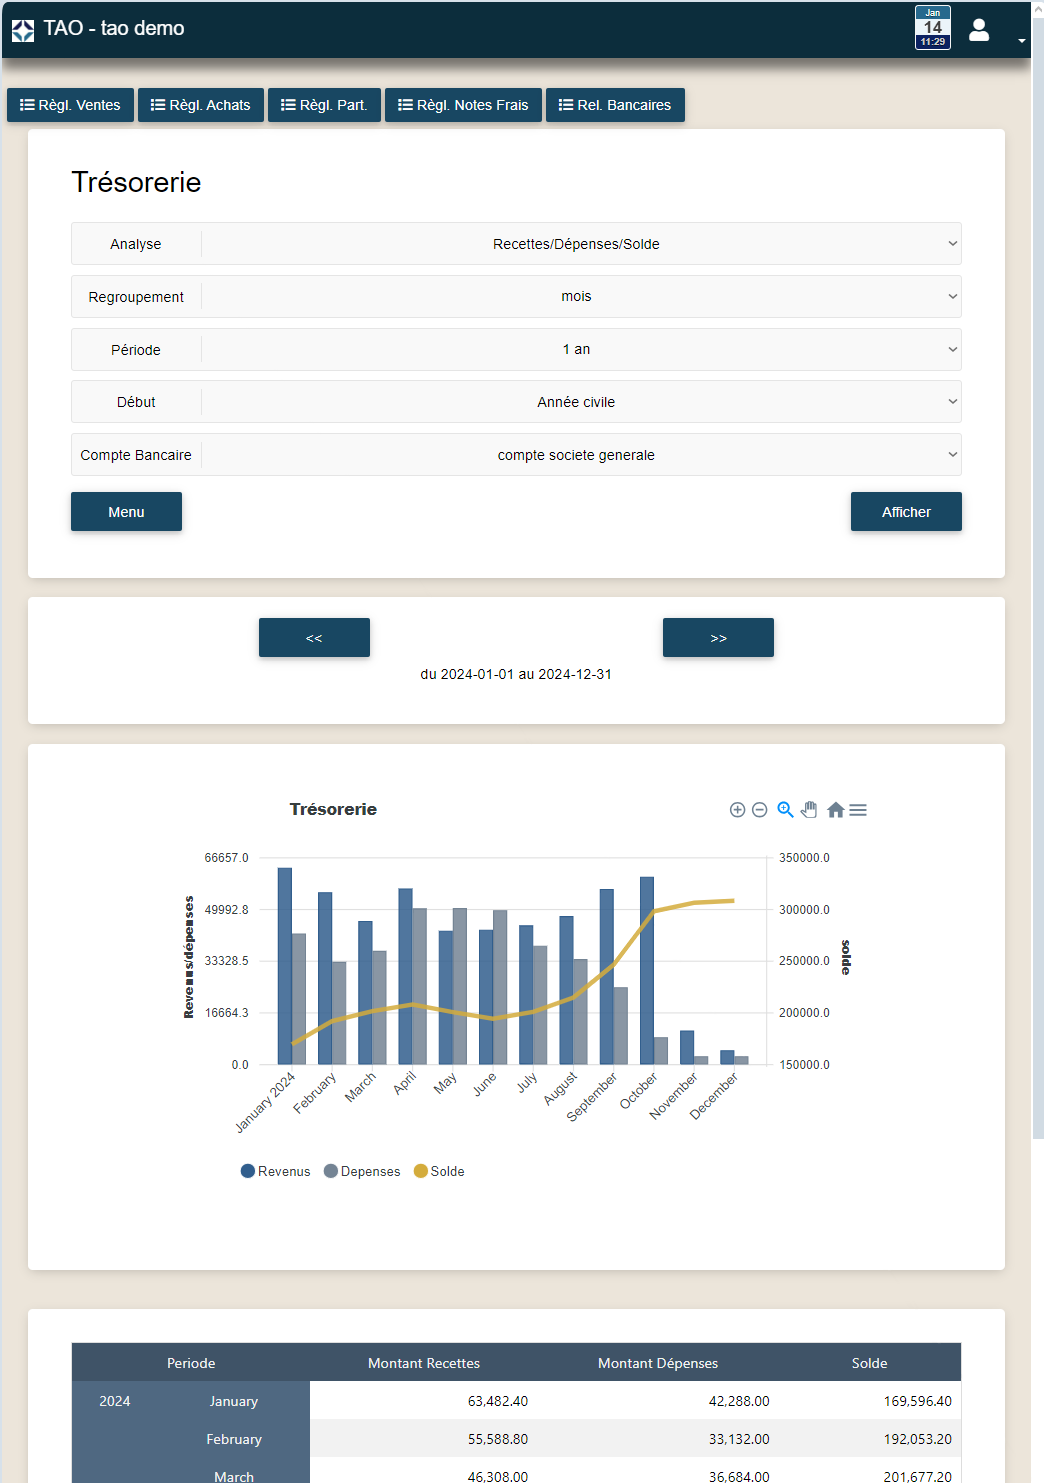
Task: Open the Règl. Ventes menu item
Action: (70, 105)
